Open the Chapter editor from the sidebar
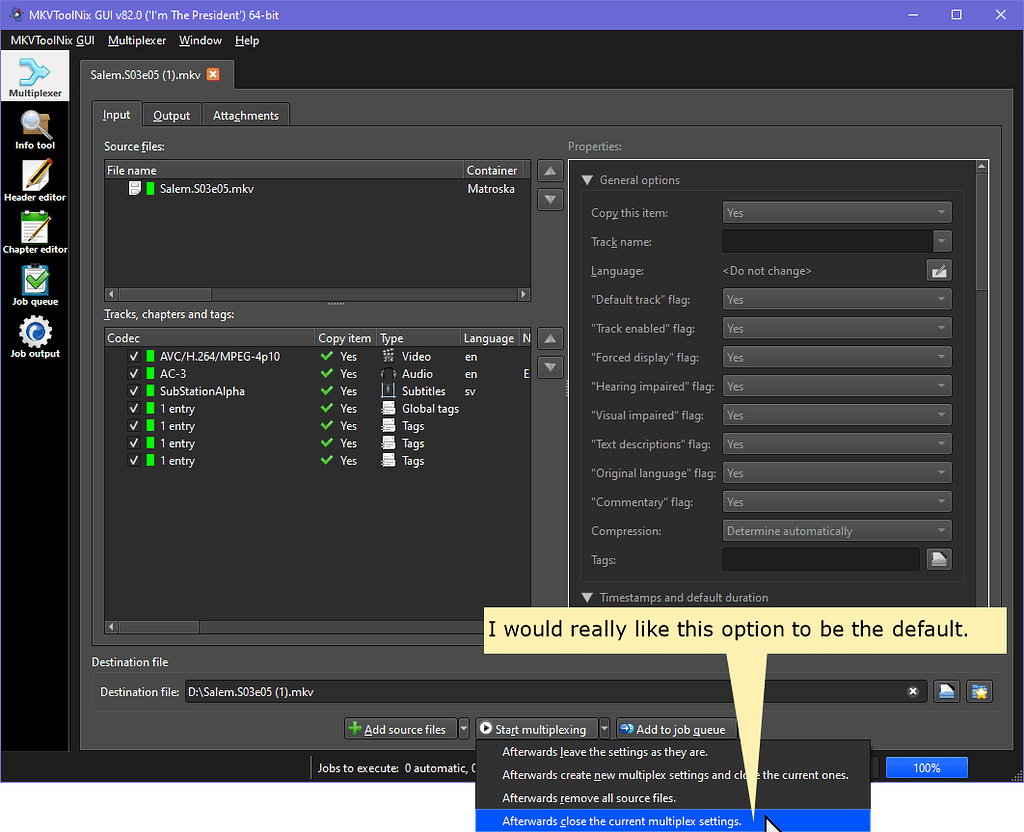The height and width of the screenshot is (832, 1024). click(x=35, y=232)
